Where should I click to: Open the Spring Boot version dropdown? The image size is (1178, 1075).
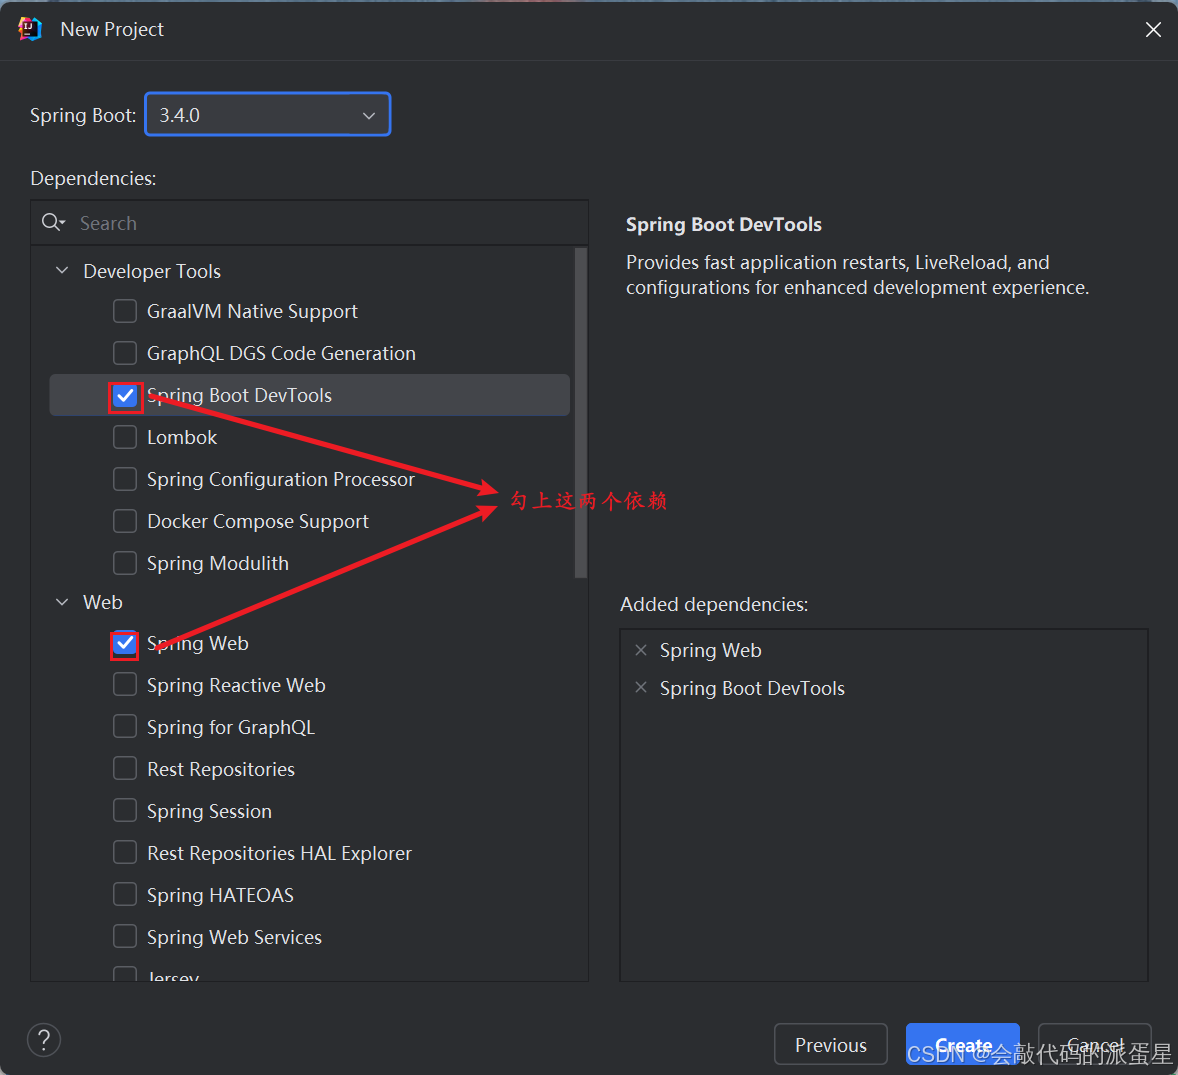point(267,115)
